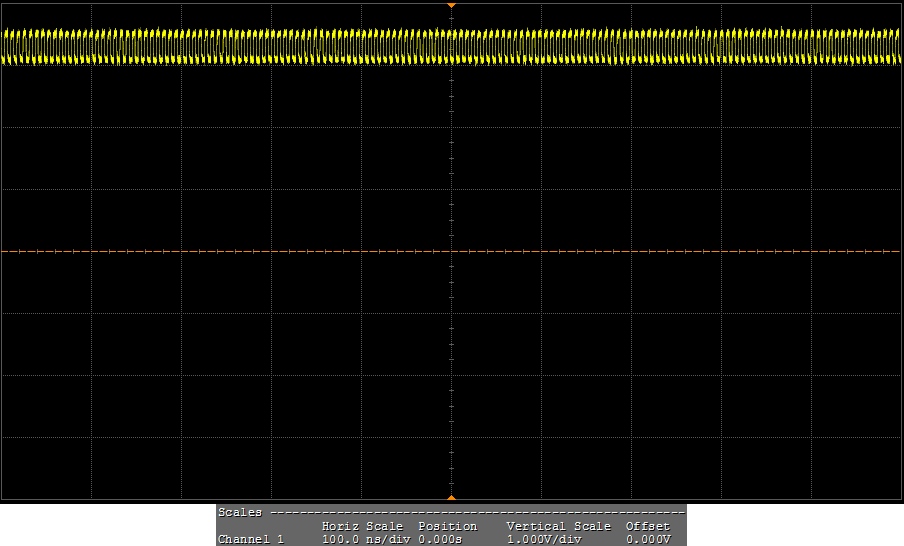904x546 pixels.
Task: Click the right end of the yellow waveform
Action: (x=897, y=47)
